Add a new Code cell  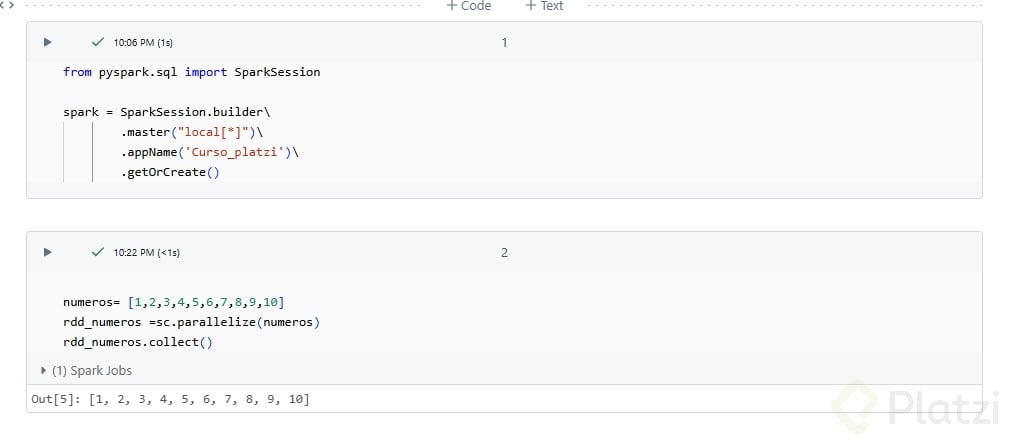468,6
